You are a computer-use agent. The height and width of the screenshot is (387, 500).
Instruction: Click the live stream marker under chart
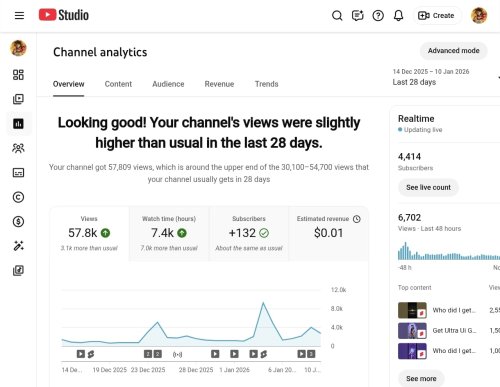(177, 354)
